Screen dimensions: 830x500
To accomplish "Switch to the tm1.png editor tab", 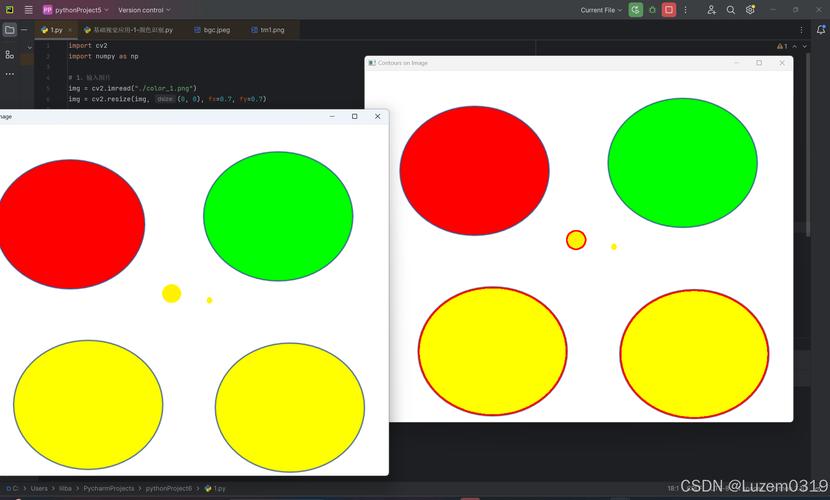I will point(271,30).
